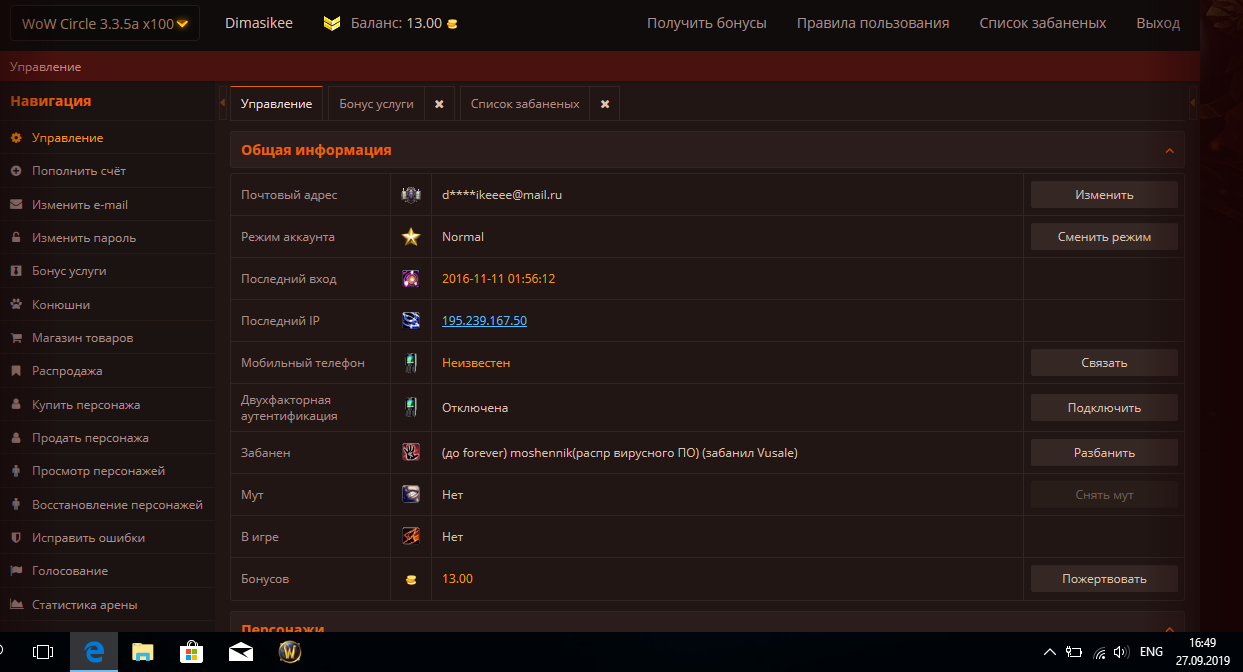Close the Бонус услуги tab
The width and height of the screenshot is (1243, 672).
click(439, 104)
